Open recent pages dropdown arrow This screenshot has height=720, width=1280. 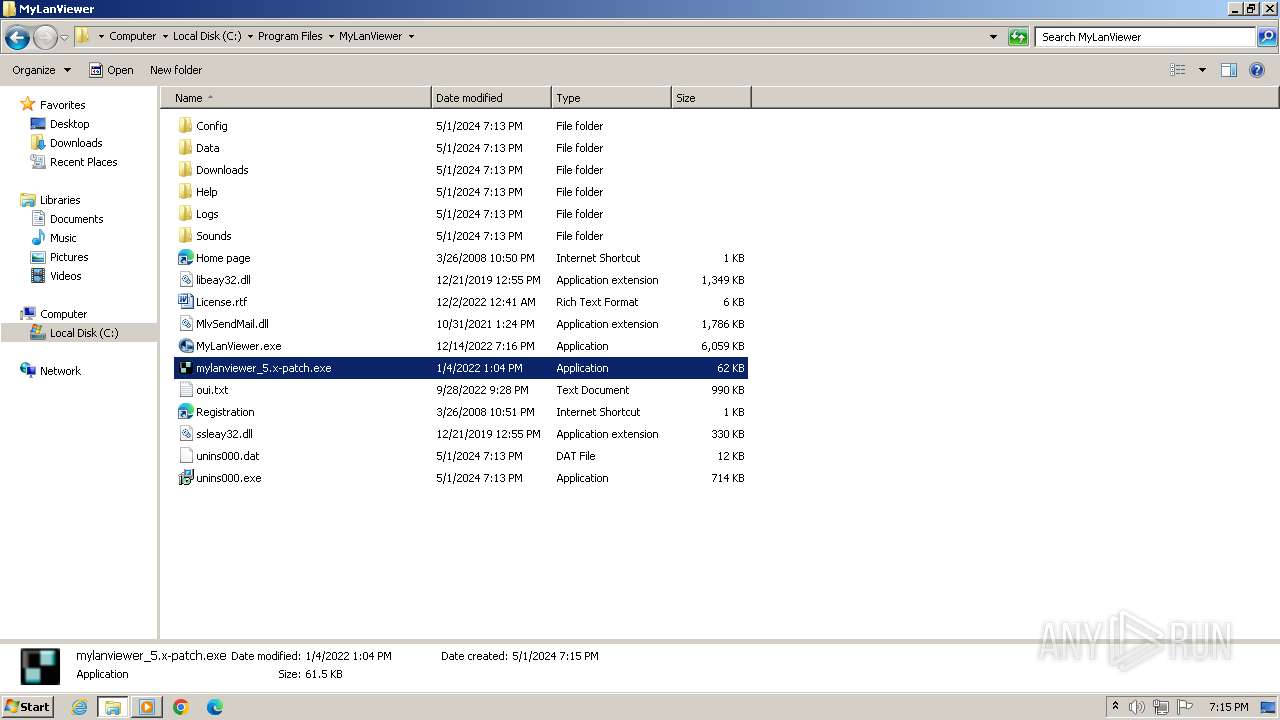[x=64, y=38]
